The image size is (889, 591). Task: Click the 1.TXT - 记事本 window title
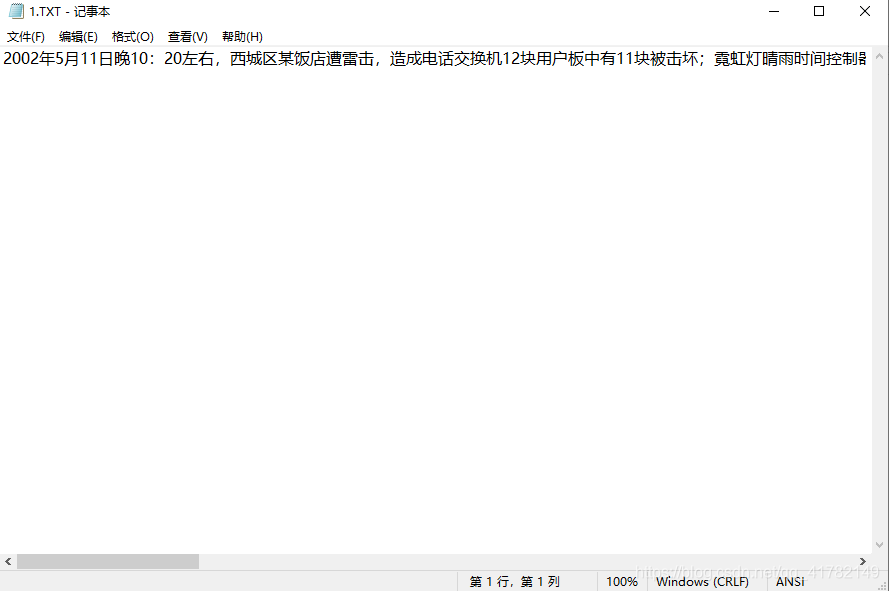click(x=70, y=11)
